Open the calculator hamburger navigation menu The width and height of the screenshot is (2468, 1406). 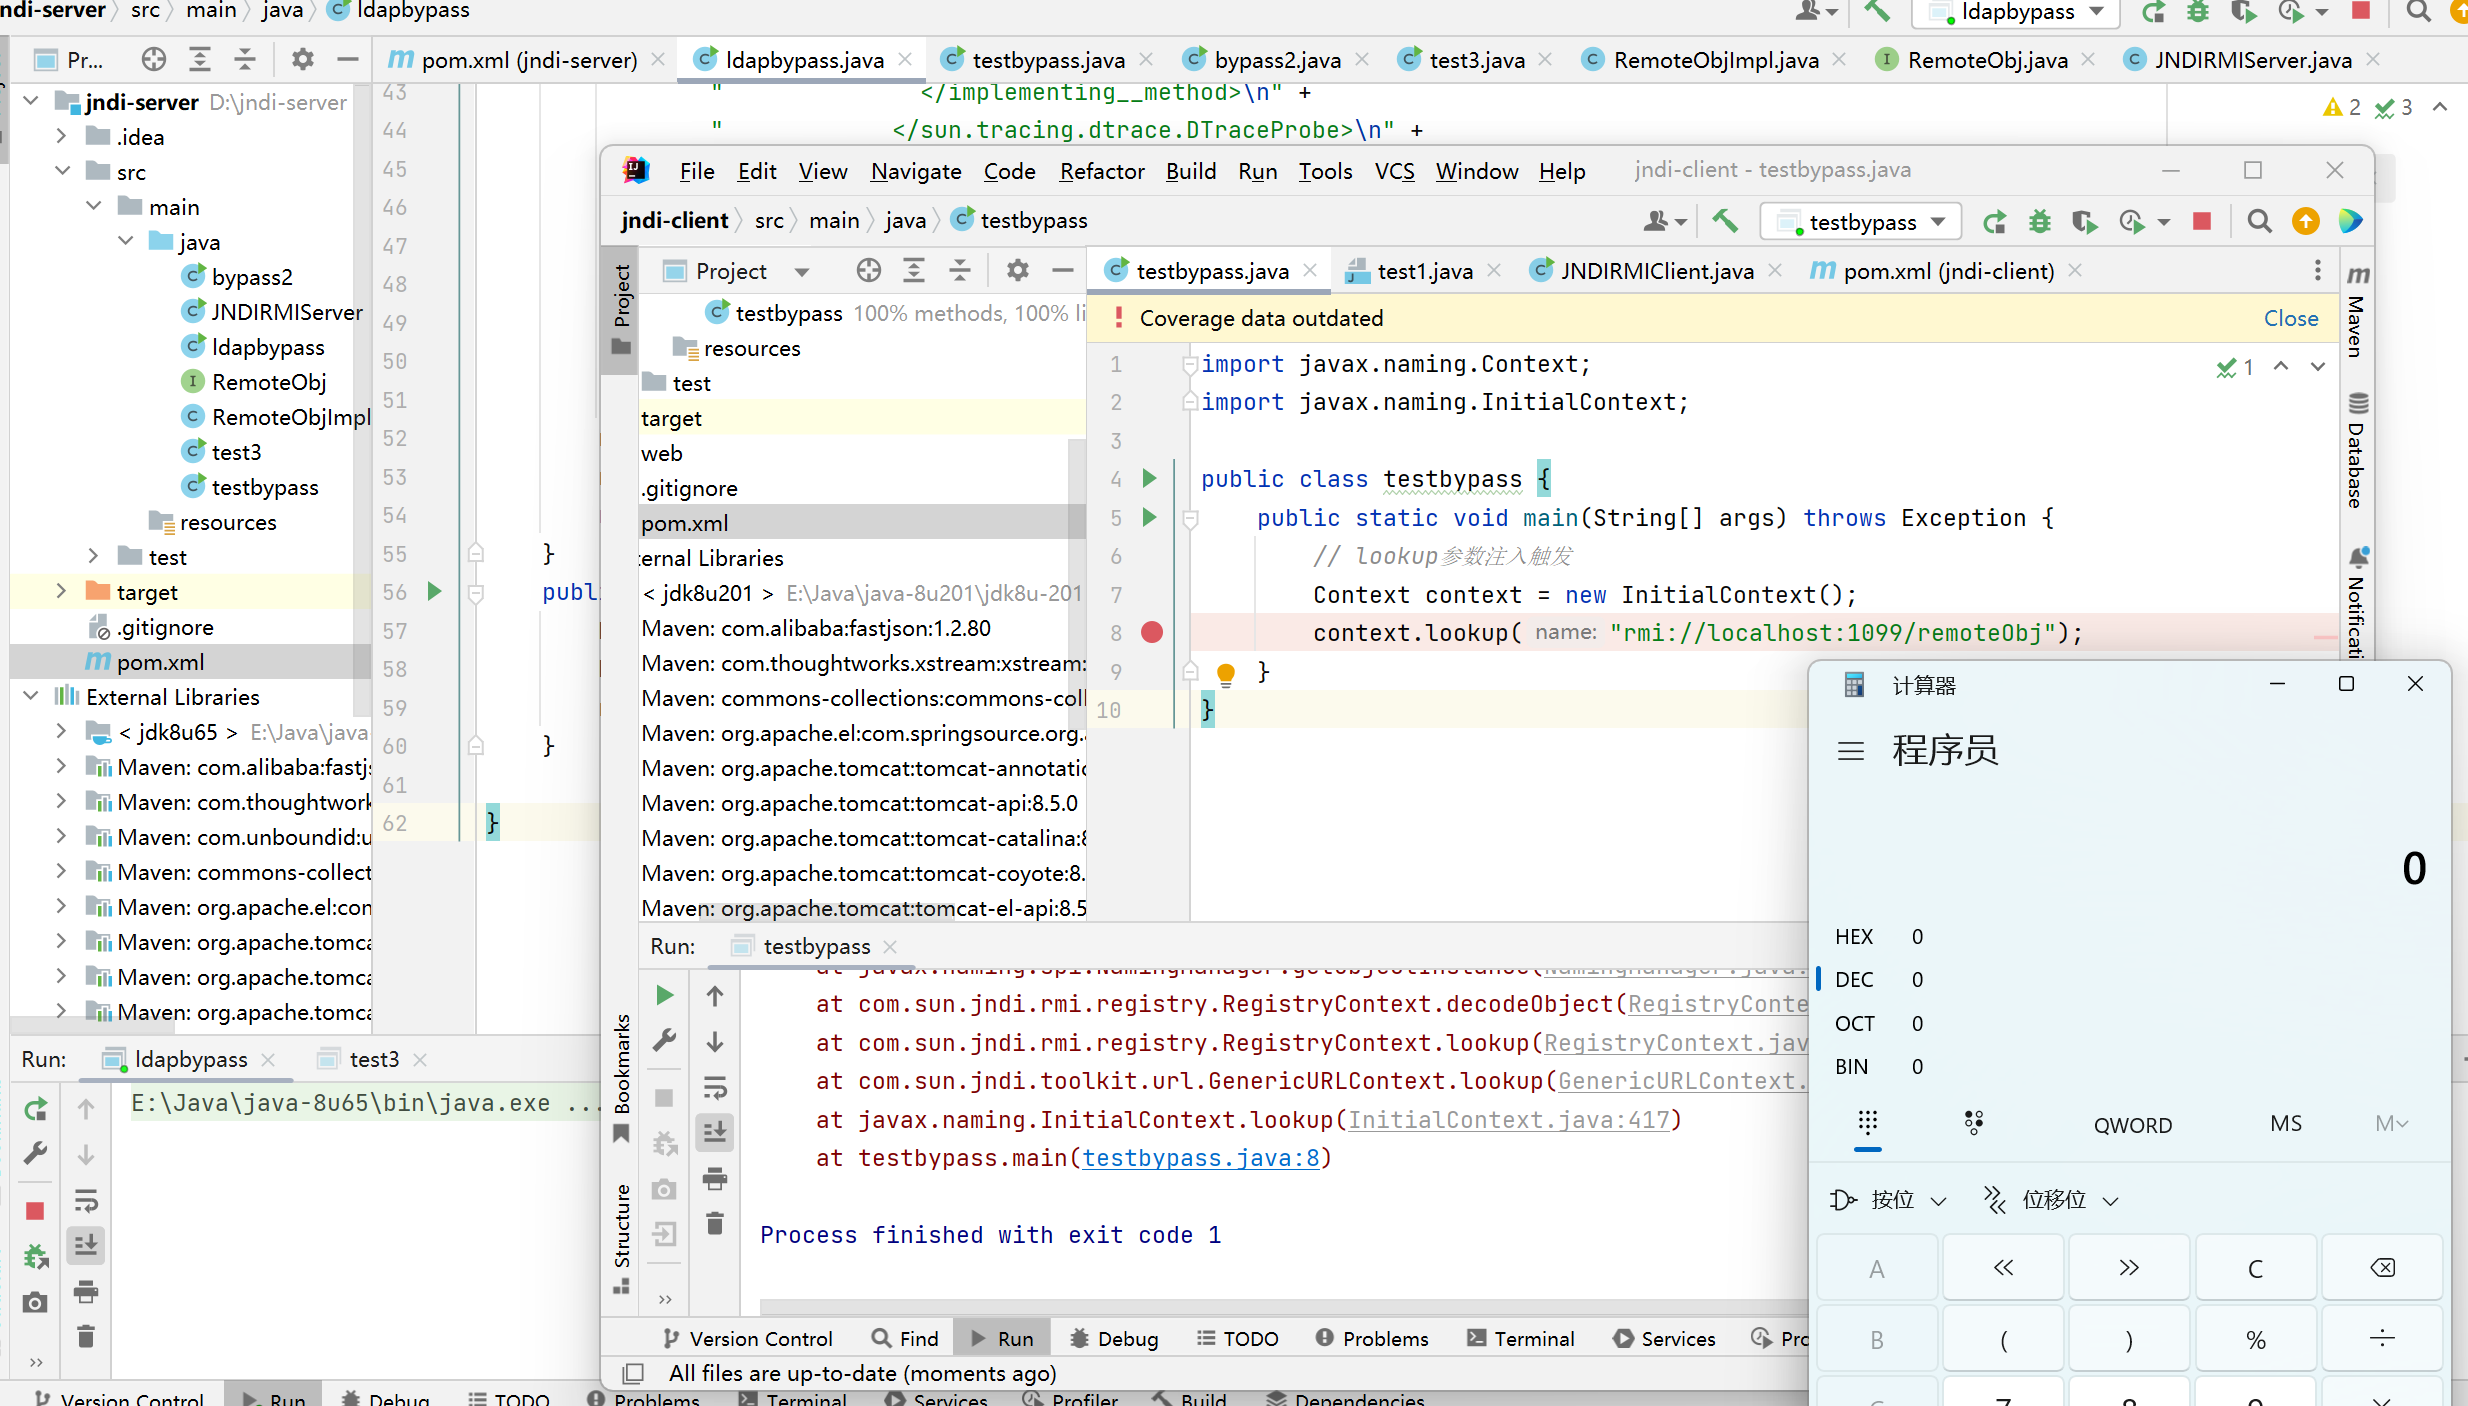tap(1851, 751)
